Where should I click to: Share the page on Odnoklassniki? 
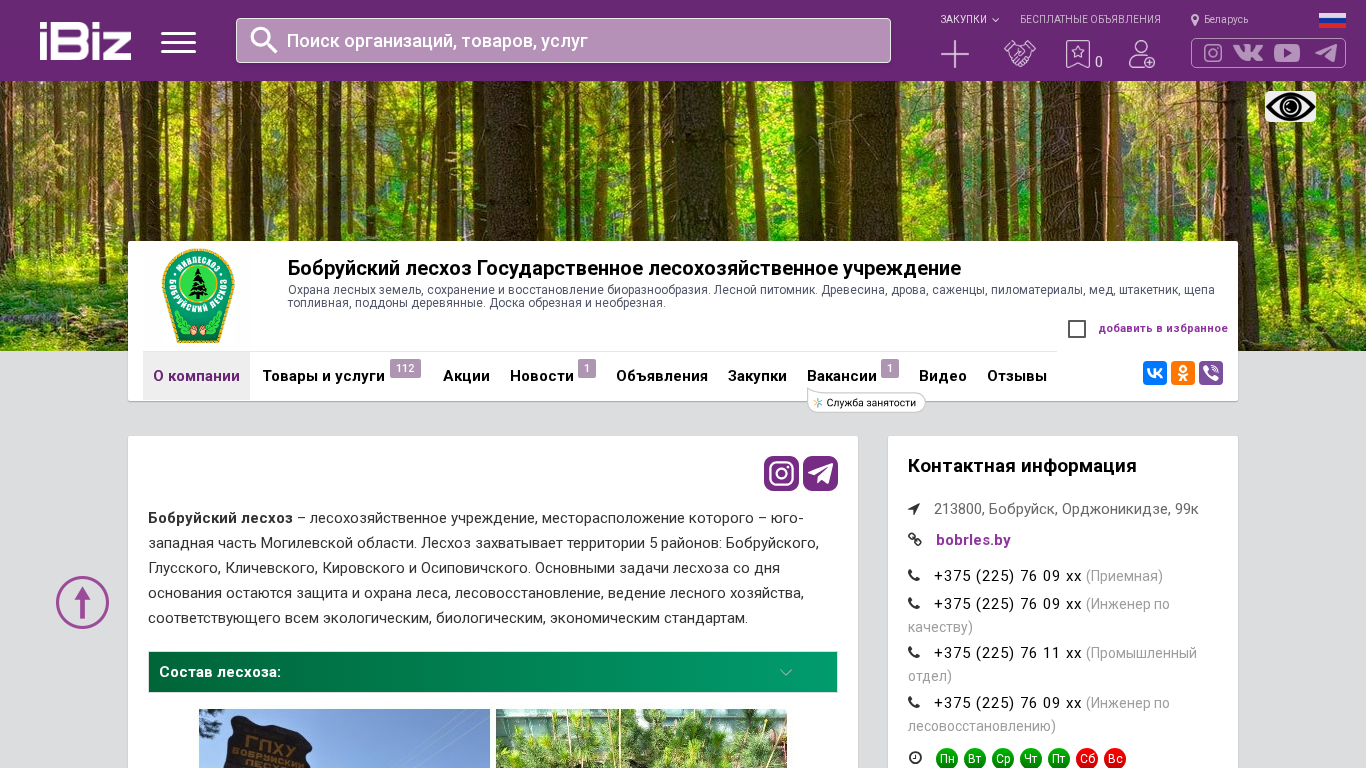(x=1183, y=373)
